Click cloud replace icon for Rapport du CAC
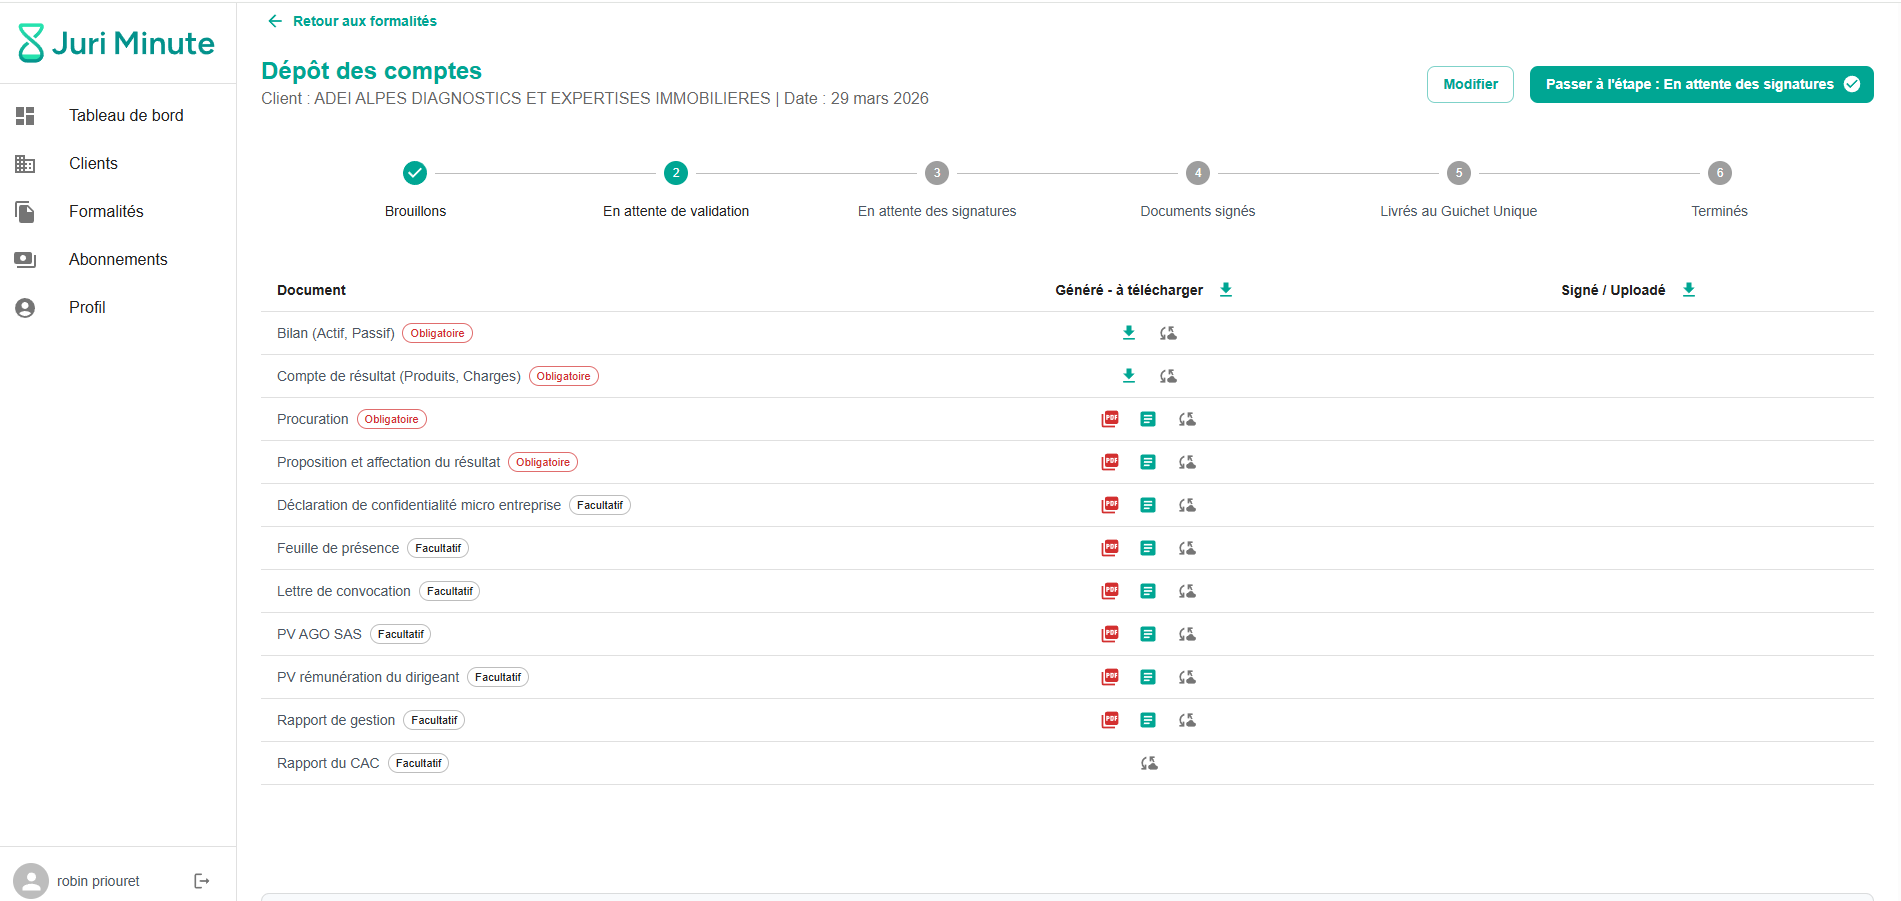This screenshot has height=901, width=1901. [1149, 763]
